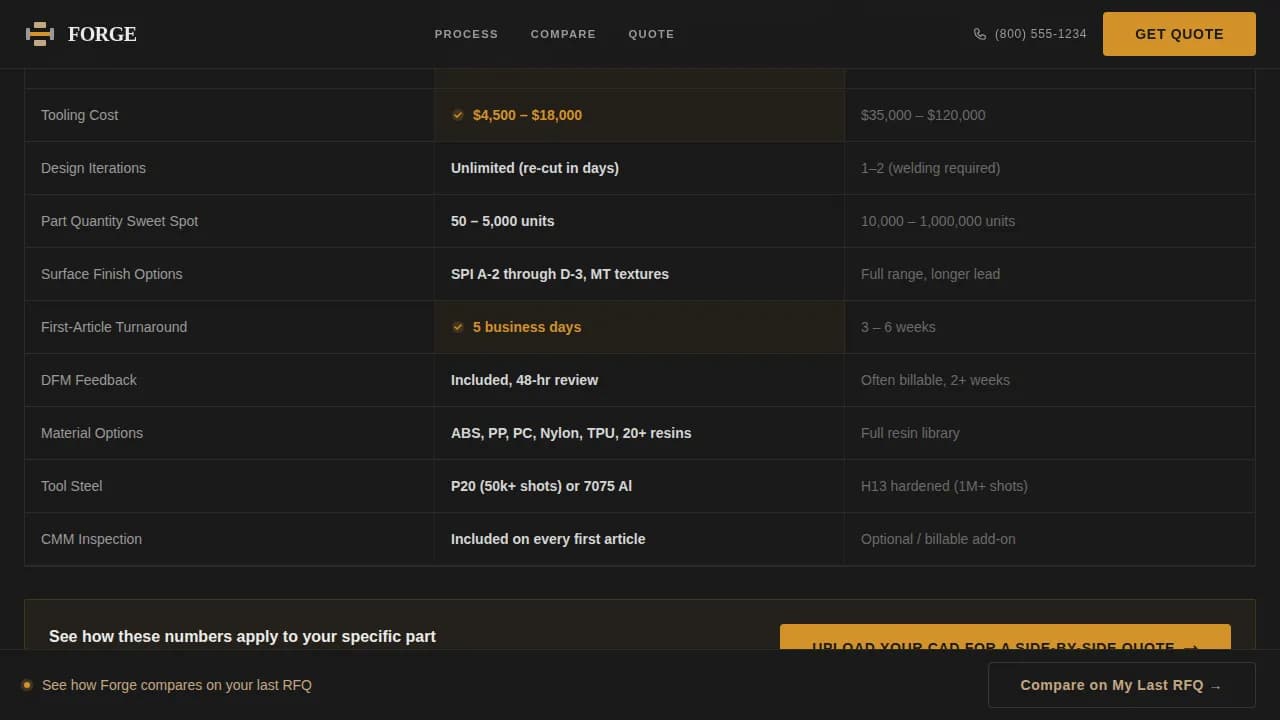
Task: Click the Forge logo icon
Action: click(39, 33)
